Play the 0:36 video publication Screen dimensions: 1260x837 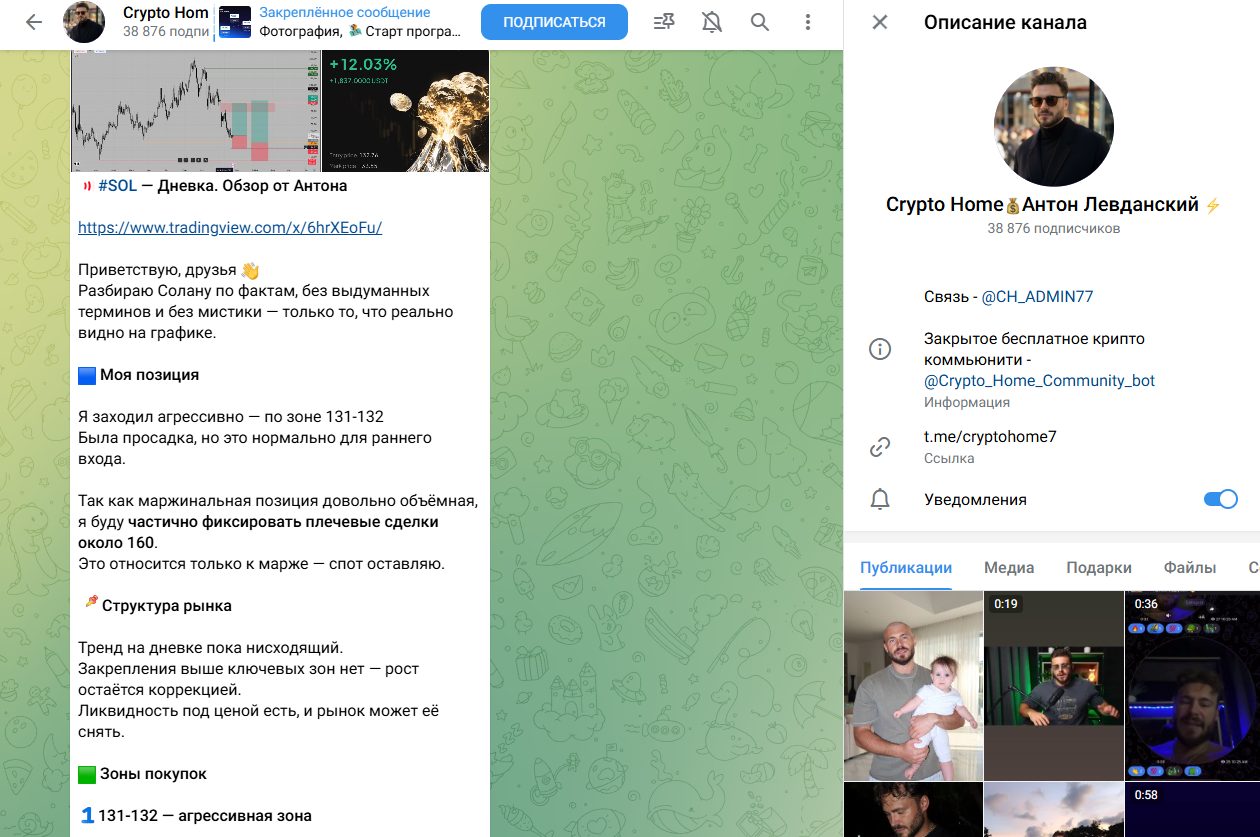(1192, 685)
